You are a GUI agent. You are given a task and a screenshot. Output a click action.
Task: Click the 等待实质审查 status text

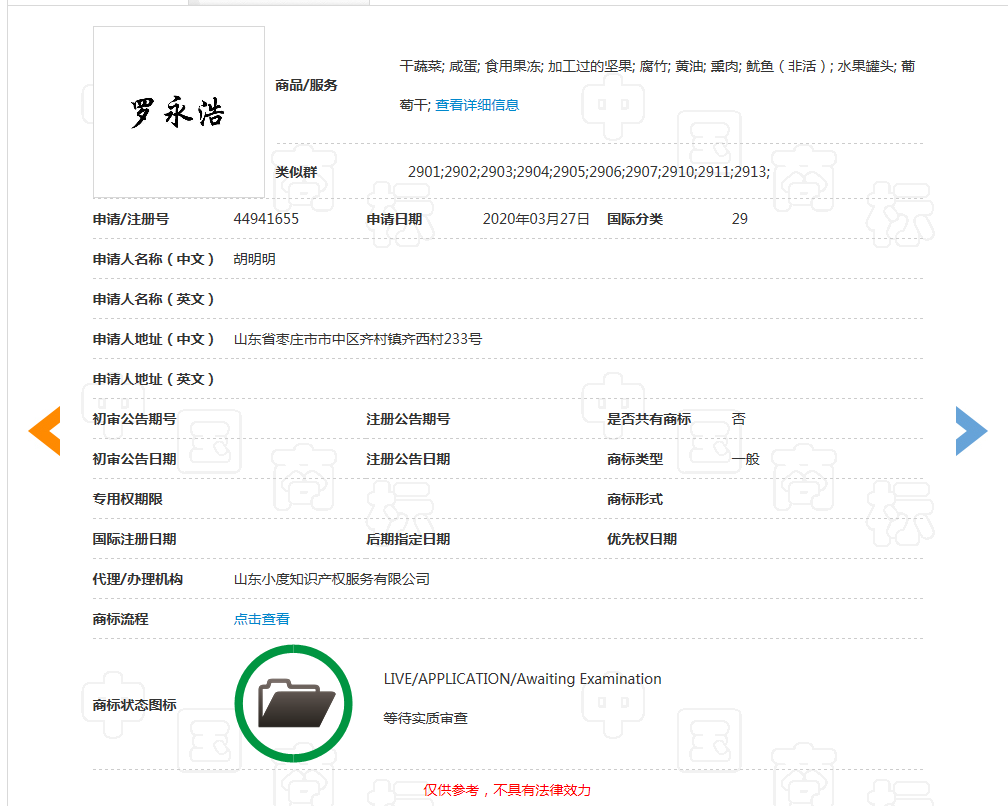[x=426, y=718]
